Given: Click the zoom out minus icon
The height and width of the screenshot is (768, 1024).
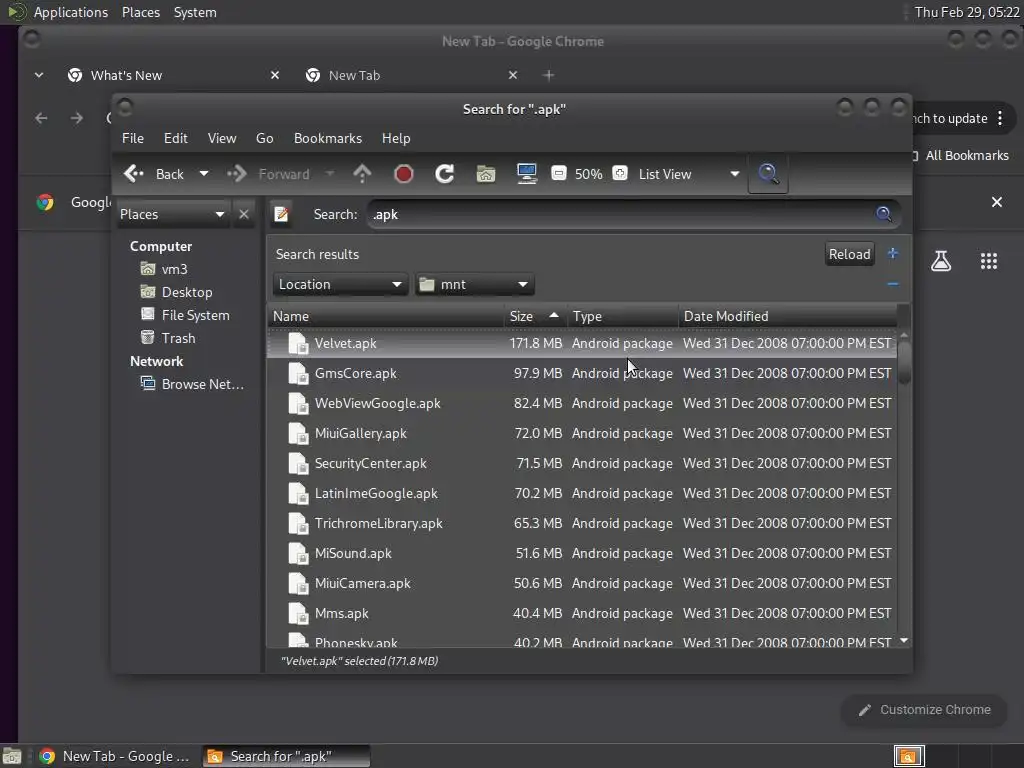Looking at the screenshot, I should (558, 174).
